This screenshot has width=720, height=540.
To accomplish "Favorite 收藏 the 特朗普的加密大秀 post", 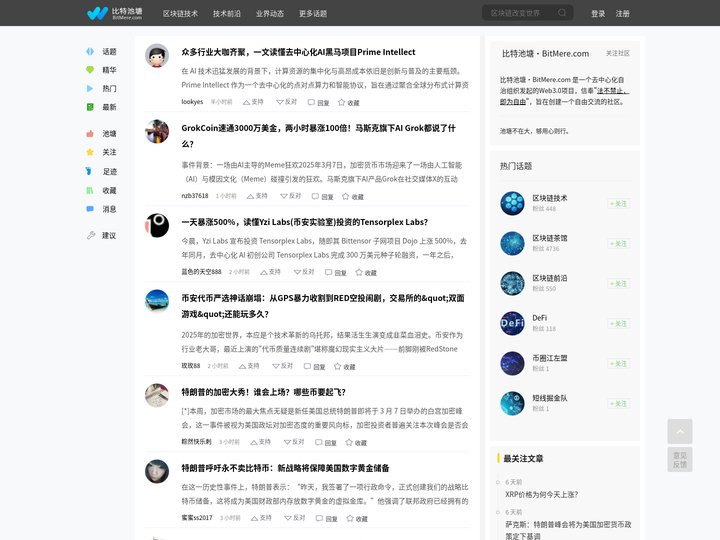I will pyautogui.click(x=356, y=442).
